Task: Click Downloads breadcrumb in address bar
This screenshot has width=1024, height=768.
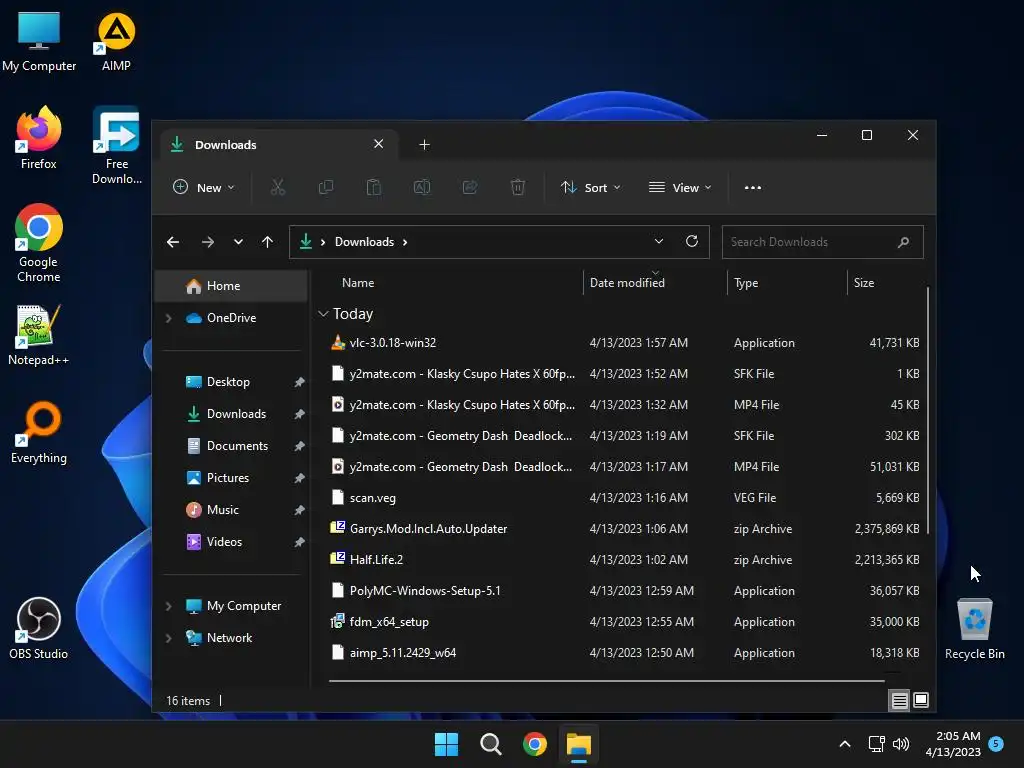Action: coord(364,242)
